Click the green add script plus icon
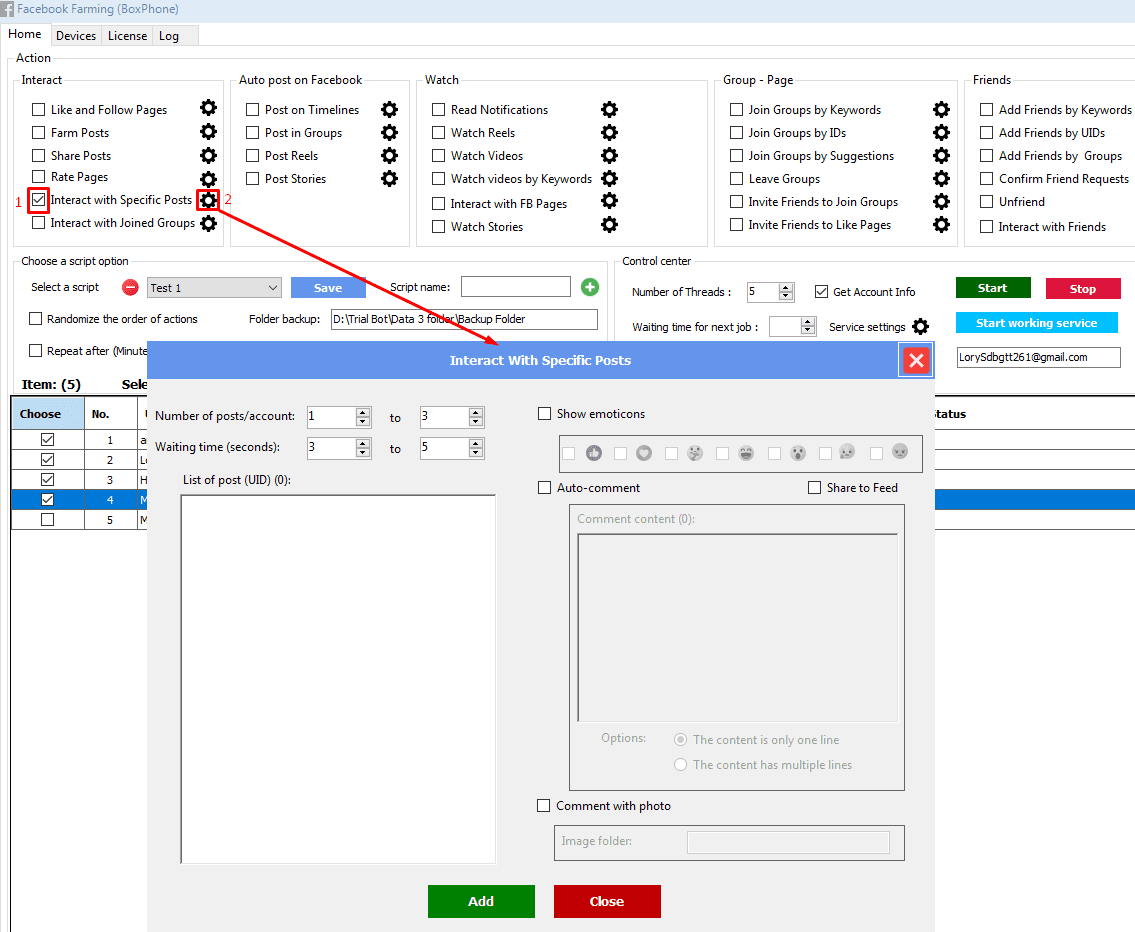The height and width of the screenshot is (932, 1135). click(590, 287)
